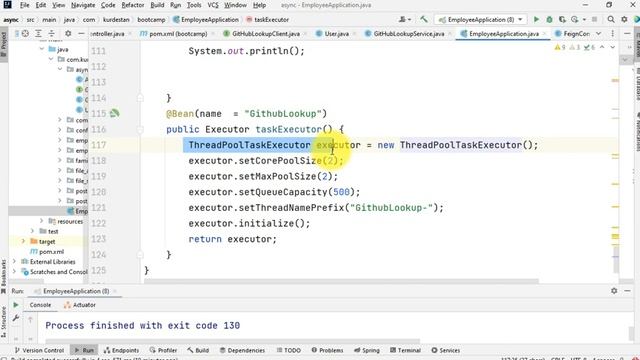Viewport: 640px width, 360px height.
Task: Expand the resources folder
Action: 42,221
